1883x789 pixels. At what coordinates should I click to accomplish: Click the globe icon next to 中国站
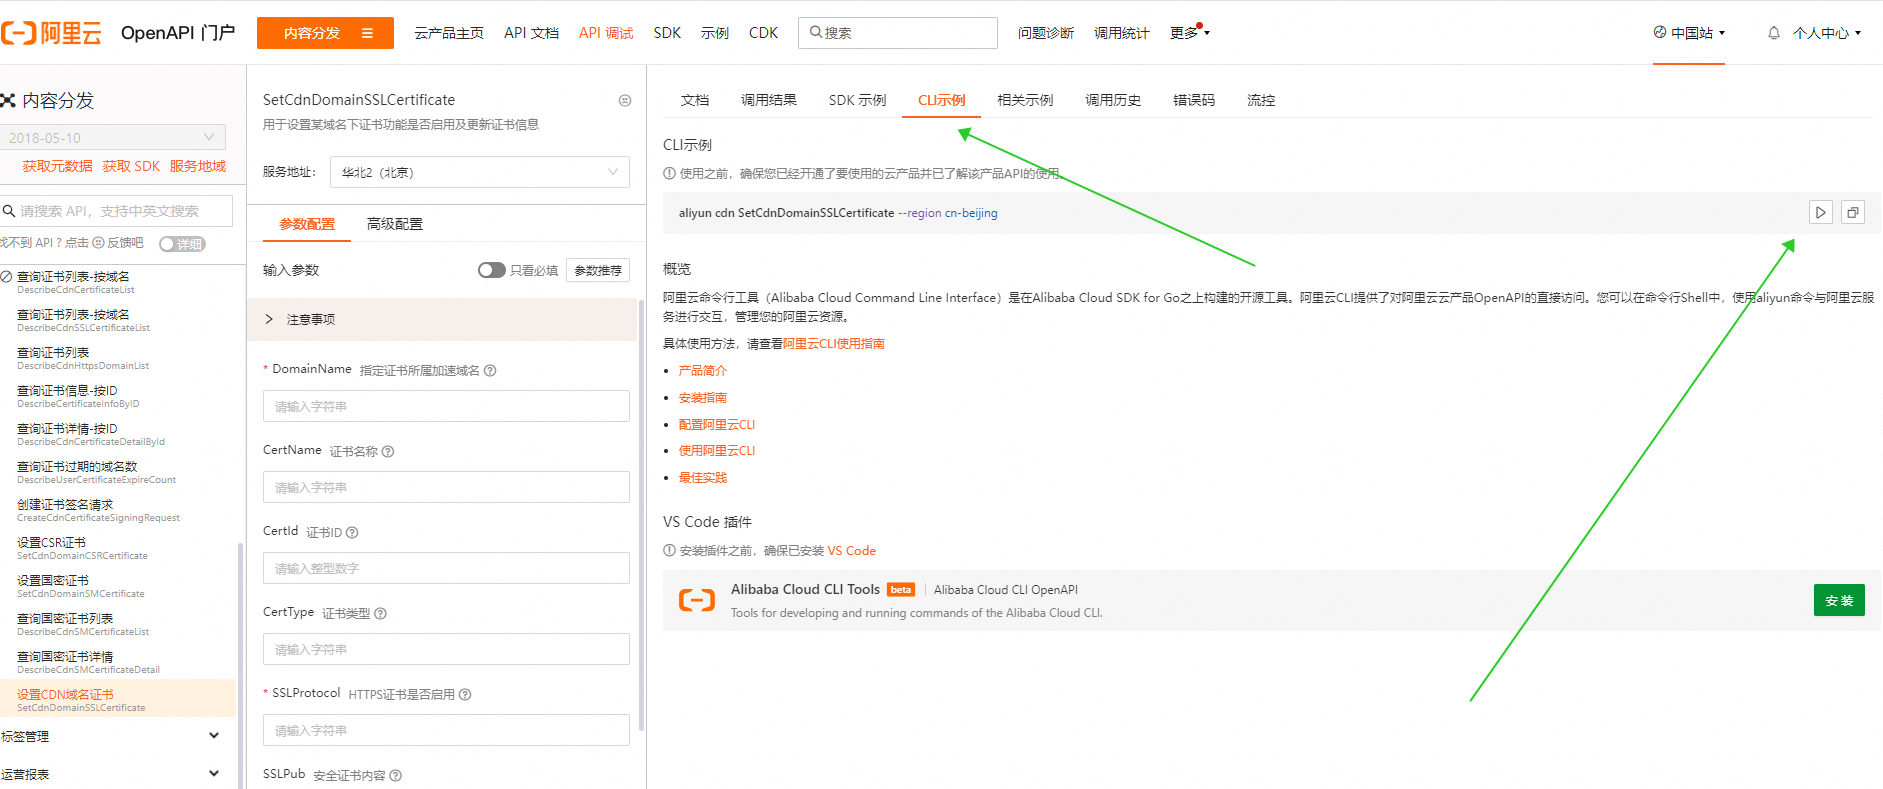click(x=1660, y=32)
